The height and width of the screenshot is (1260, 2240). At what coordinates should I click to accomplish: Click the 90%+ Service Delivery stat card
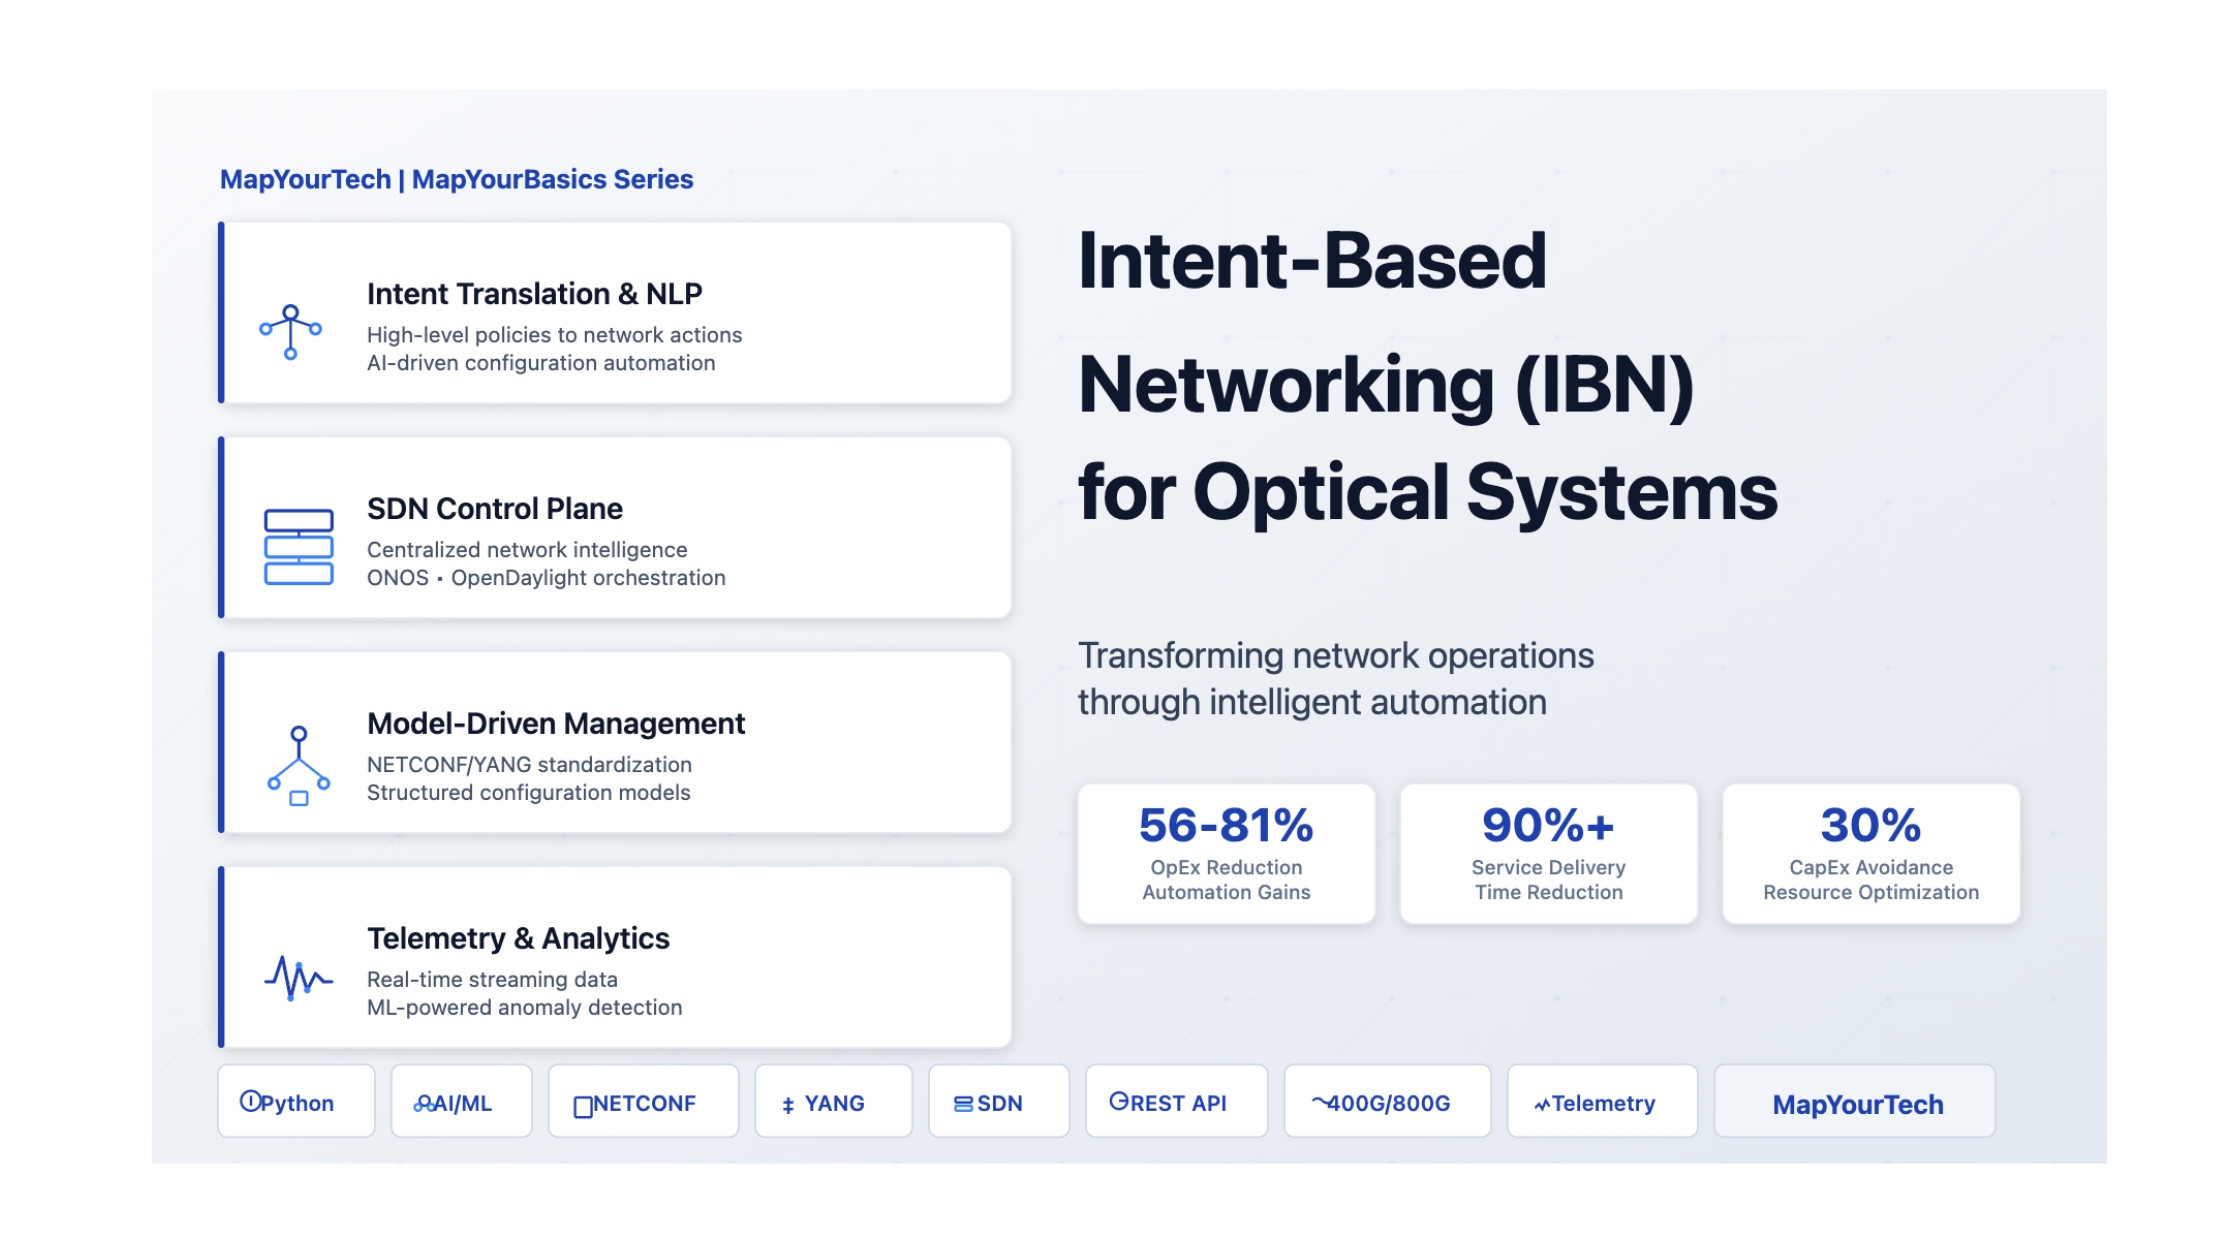pos(1548,854)
